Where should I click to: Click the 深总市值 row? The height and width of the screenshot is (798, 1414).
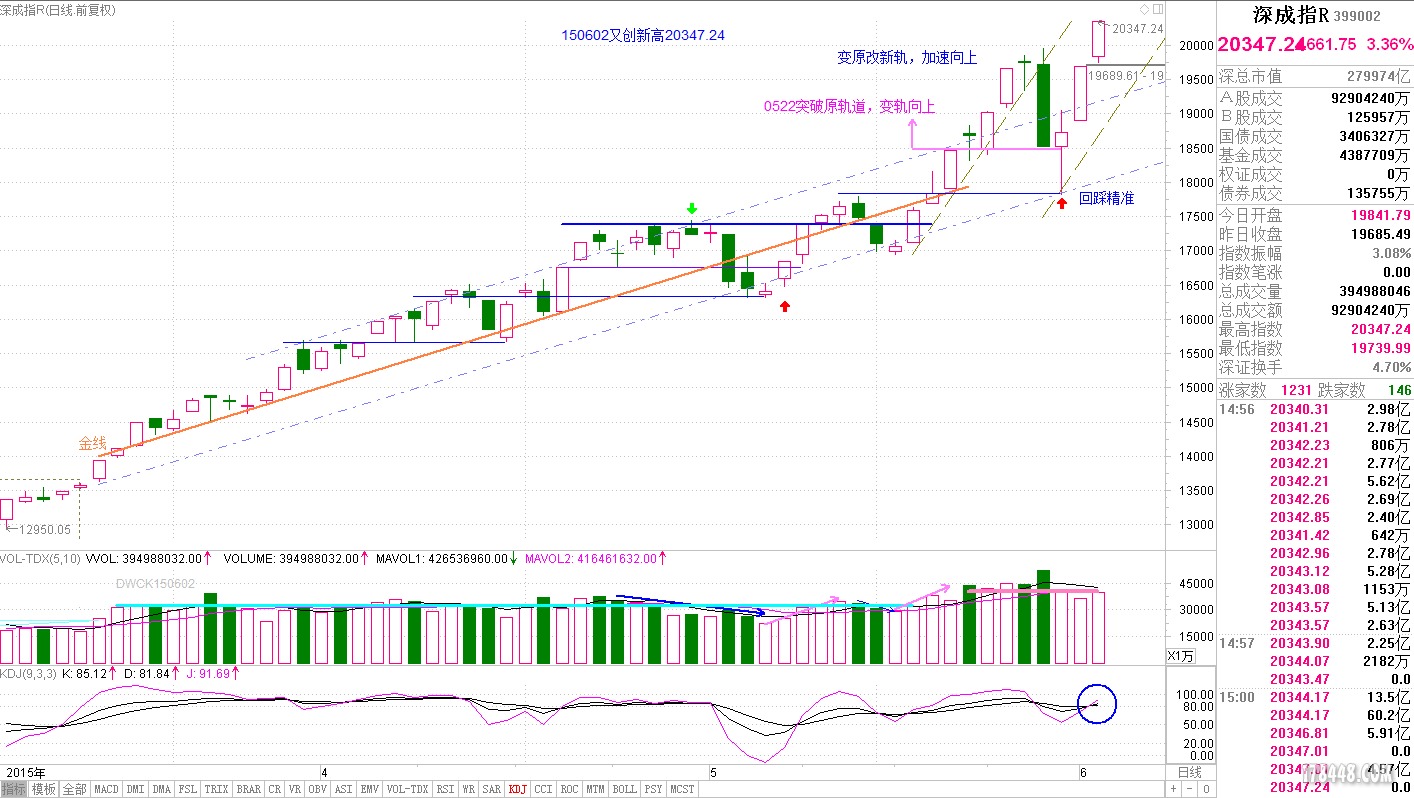pos(1315,77)
